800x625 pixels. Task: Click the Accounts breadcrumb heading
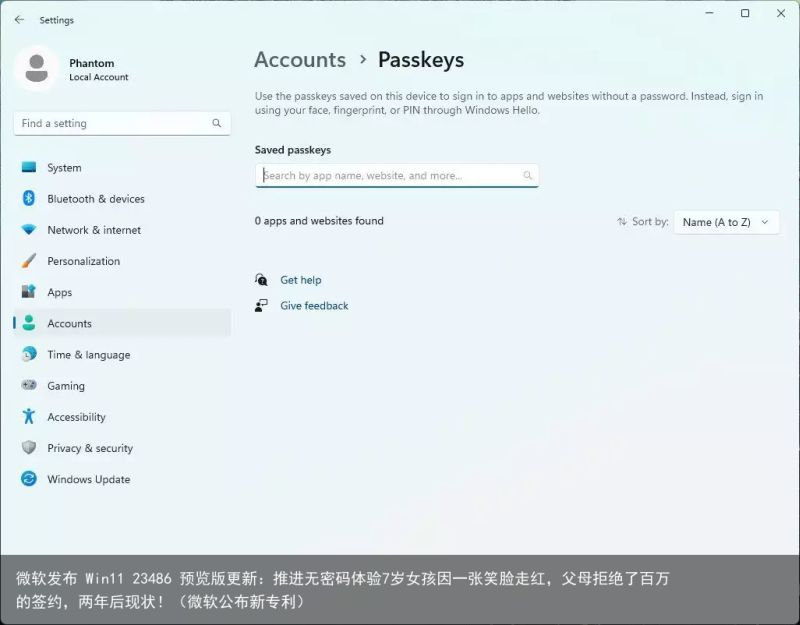pyautogui.click(x=300, y=60)
